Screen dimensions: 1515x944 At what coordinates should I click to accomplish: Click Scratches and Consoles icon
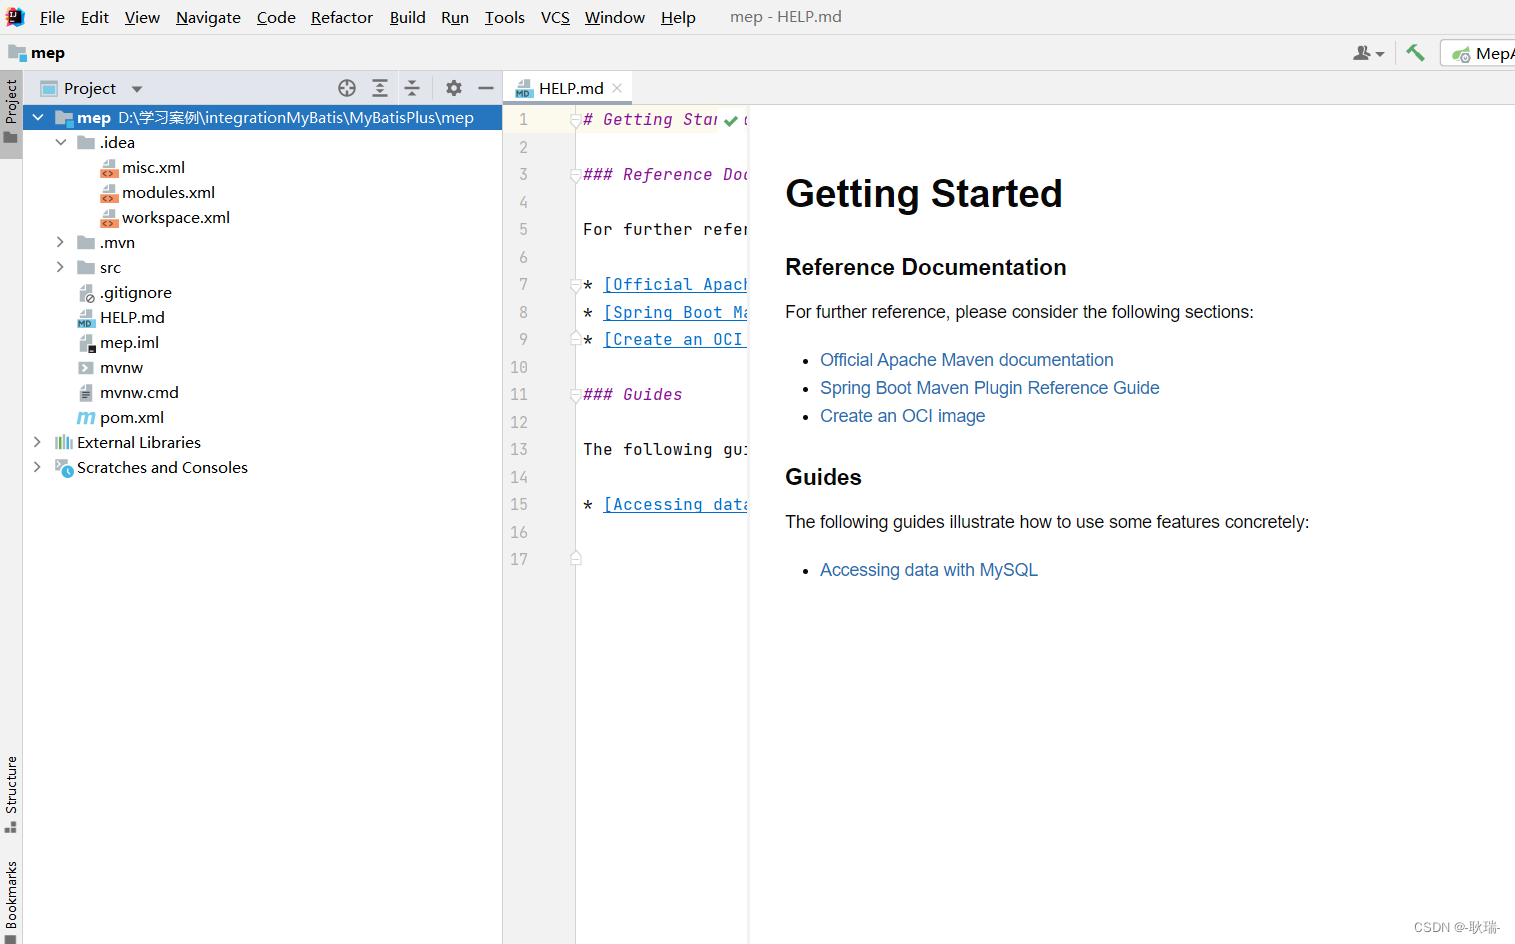coord(64,468)
